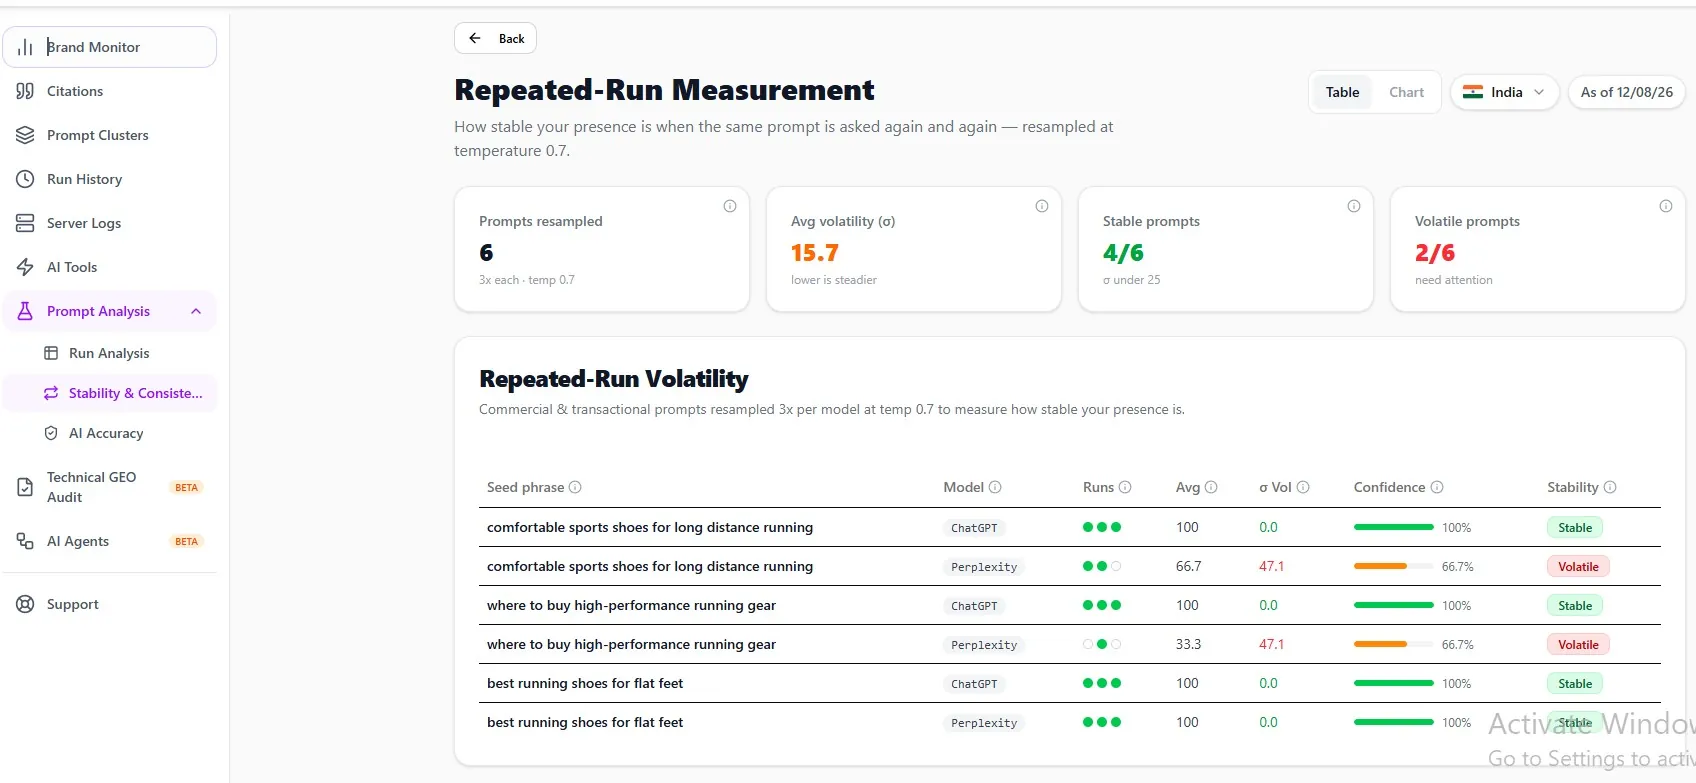Switch to Chart view
The height and width of the screenshot is (783, 1696).
(1406, 92)
